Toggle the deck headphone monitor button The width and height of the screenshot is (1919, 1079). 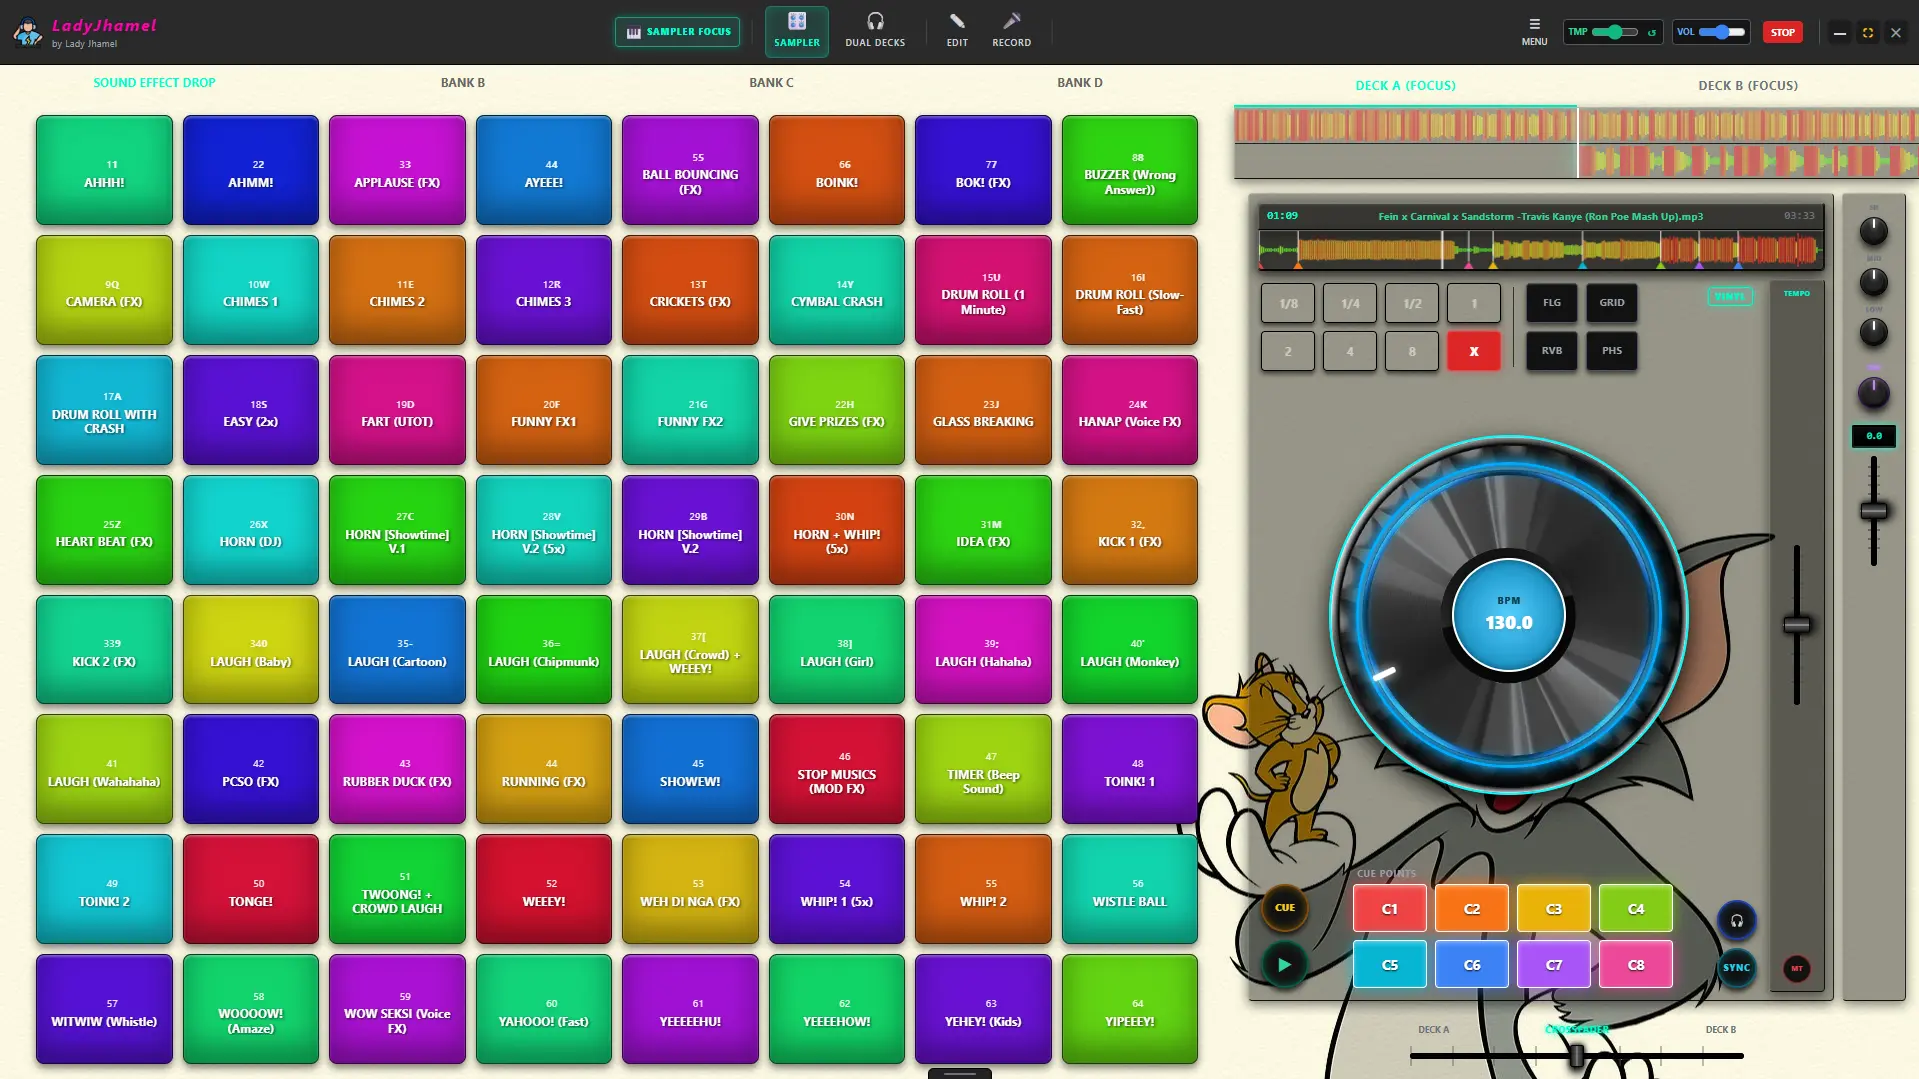[x=1737, y=921]
